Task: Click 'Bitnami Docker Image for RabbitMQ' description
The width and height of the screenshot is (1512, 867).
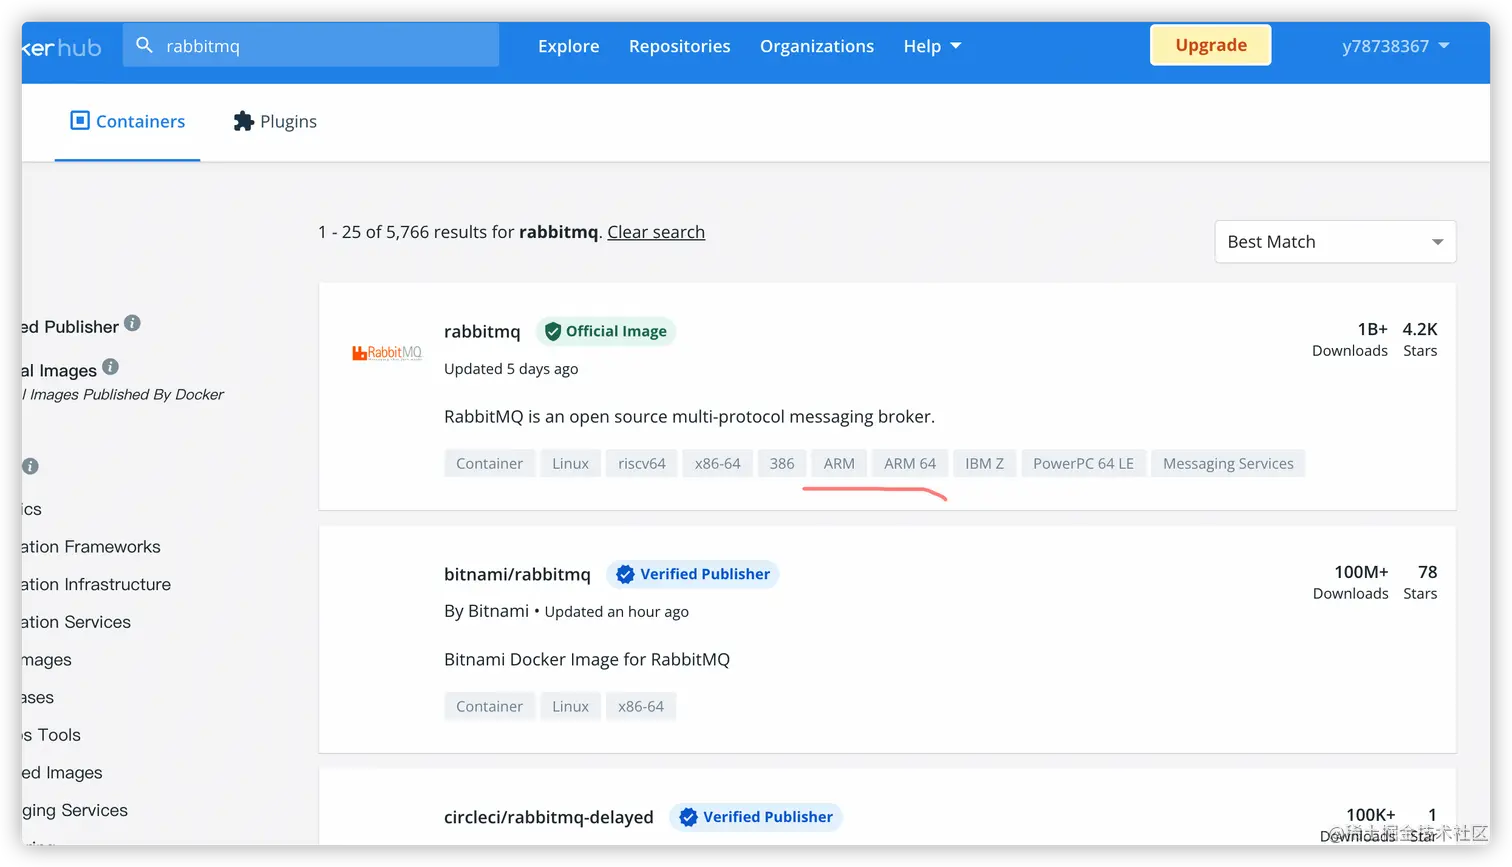Action: click(587, 659)
